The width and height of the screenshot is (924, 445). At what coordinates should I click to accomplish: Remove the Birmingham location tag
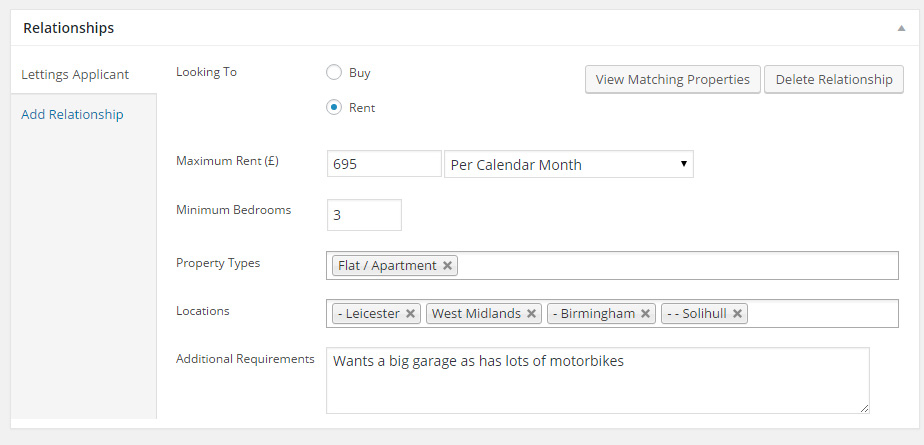tap(646, 314)
